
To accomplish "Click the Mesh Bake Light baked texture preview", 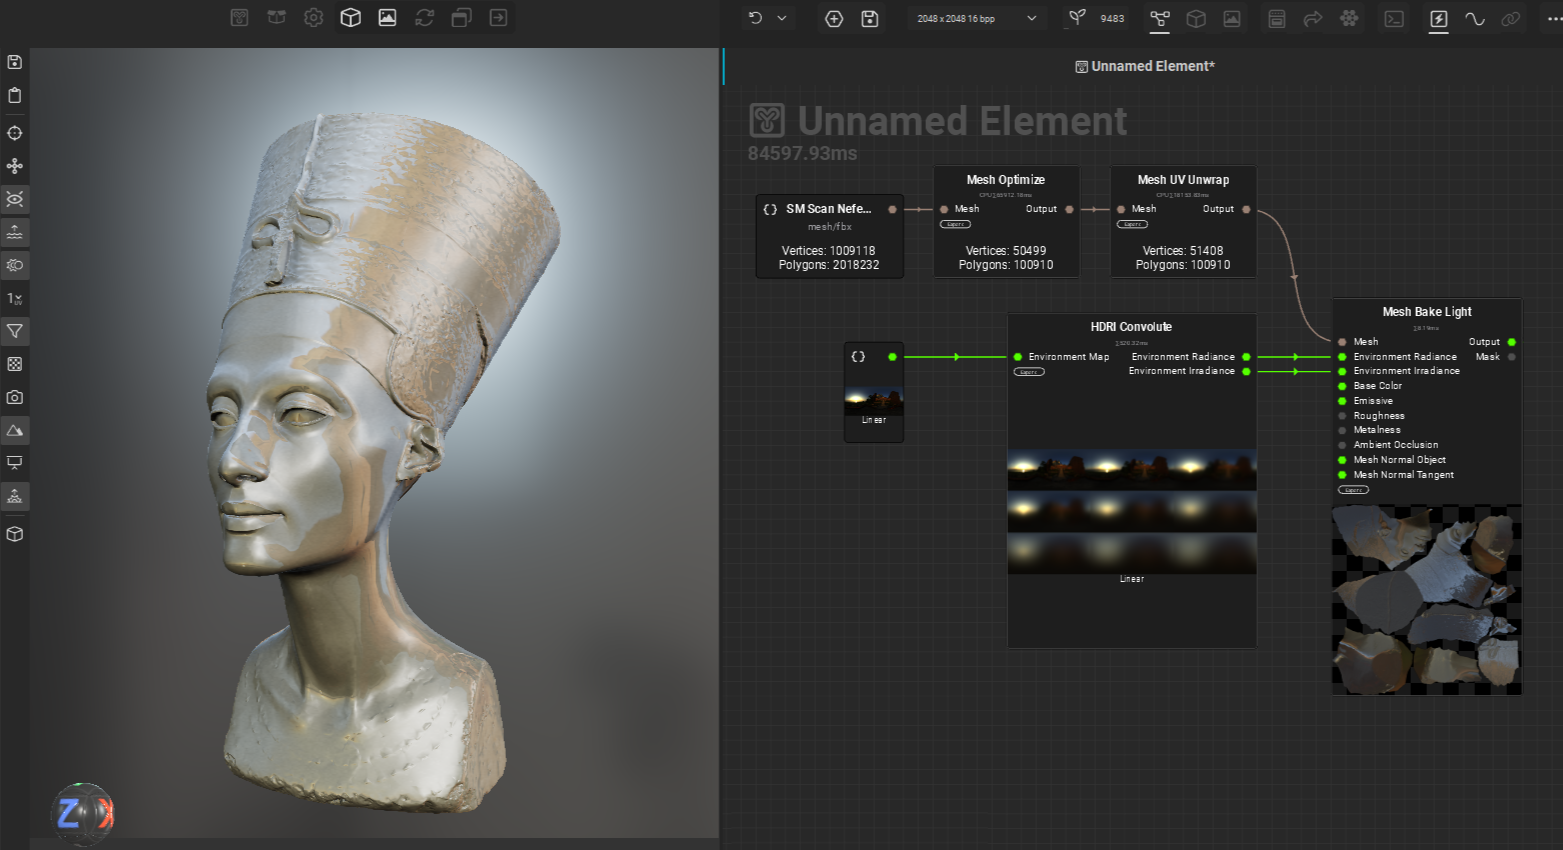I will tap(1426, 599).
